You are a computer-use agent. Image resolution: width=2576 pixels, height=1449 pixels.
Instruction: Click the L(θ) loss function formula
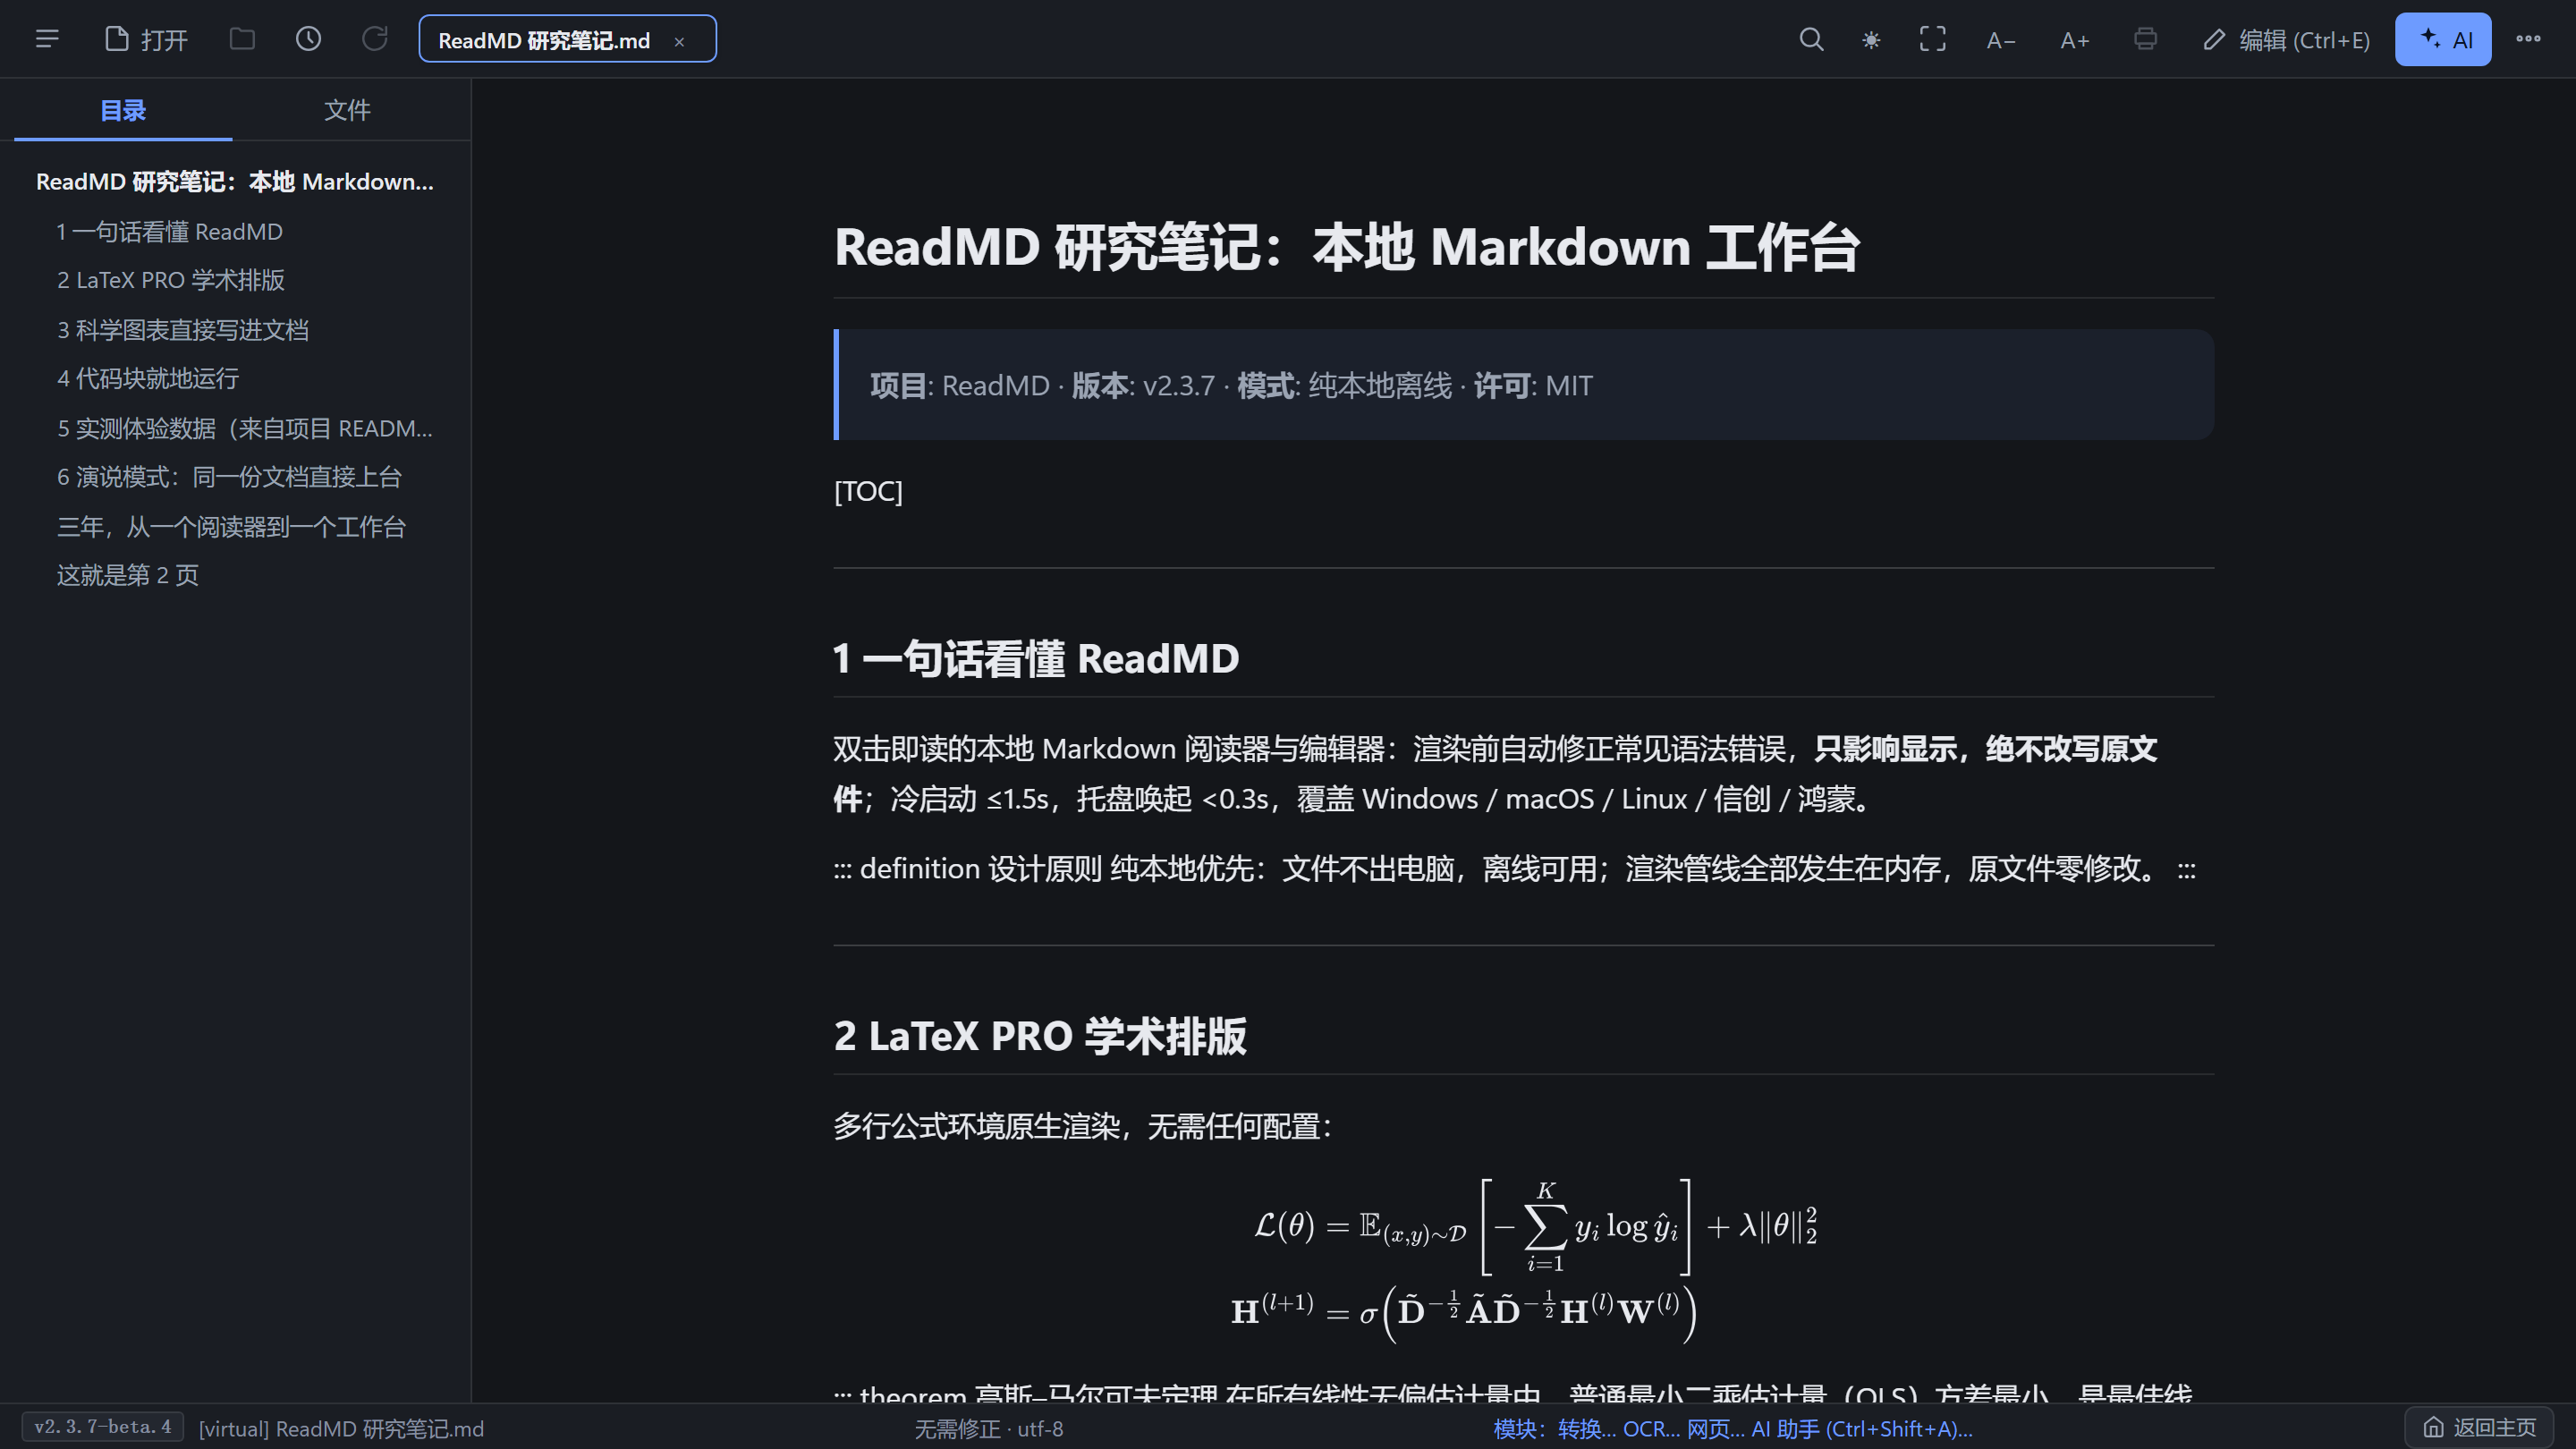tap(1535, 1226)
